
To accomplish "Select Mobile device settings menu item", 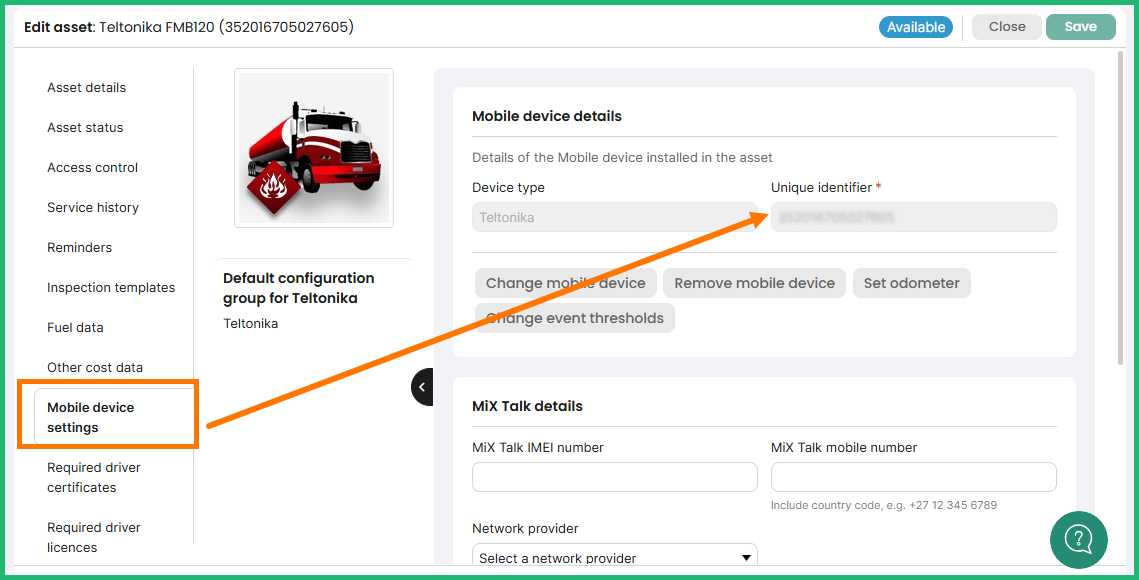I will click(x=91, y=418).
